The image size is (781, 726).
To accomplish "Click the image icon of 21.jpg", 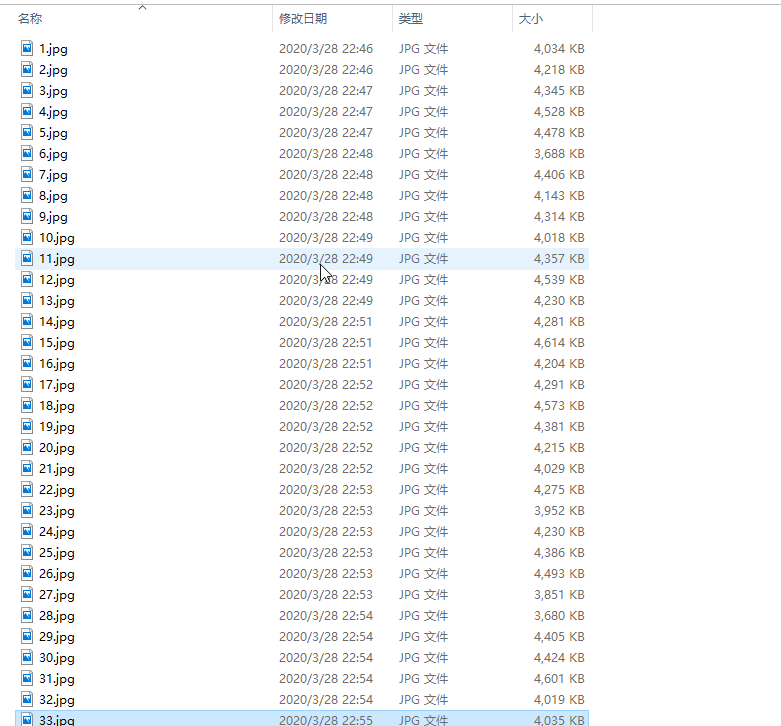I will tap(27, 468).
